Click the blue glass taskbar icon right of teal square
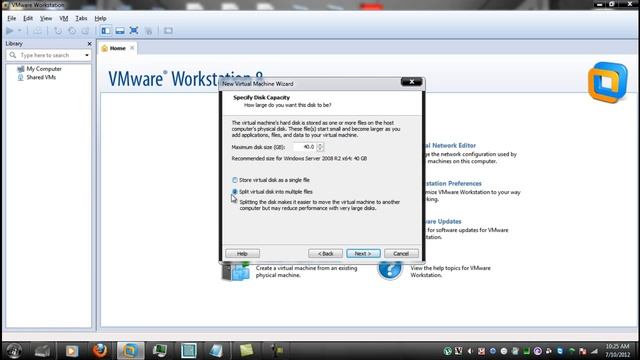Image resolution: width=640 pixels, height=360 pixels. 216,350
